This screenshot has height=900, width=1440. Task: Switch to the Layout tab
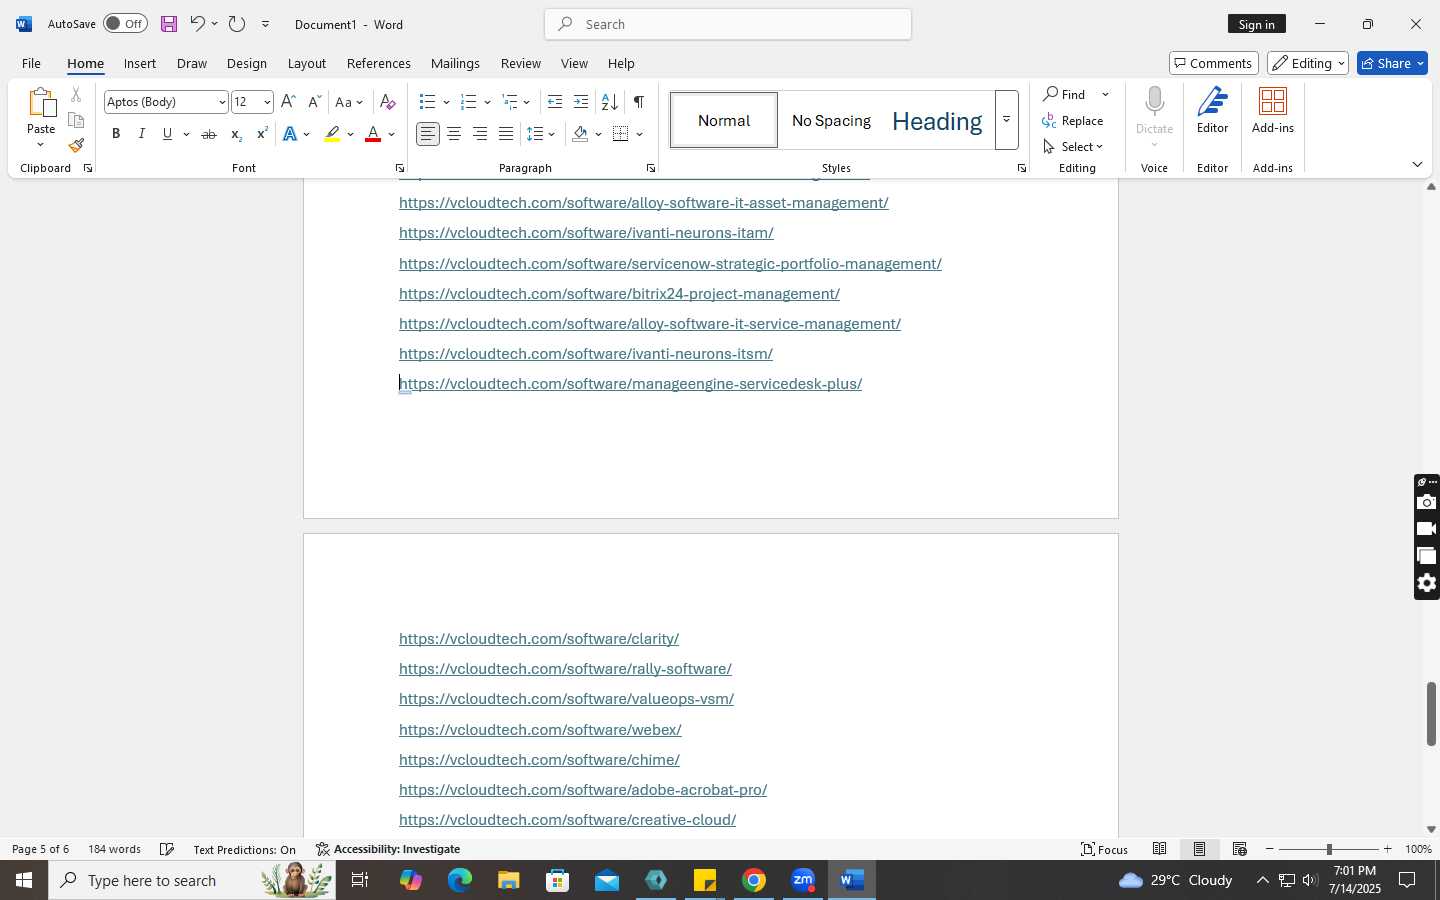(x=307, y=63)
